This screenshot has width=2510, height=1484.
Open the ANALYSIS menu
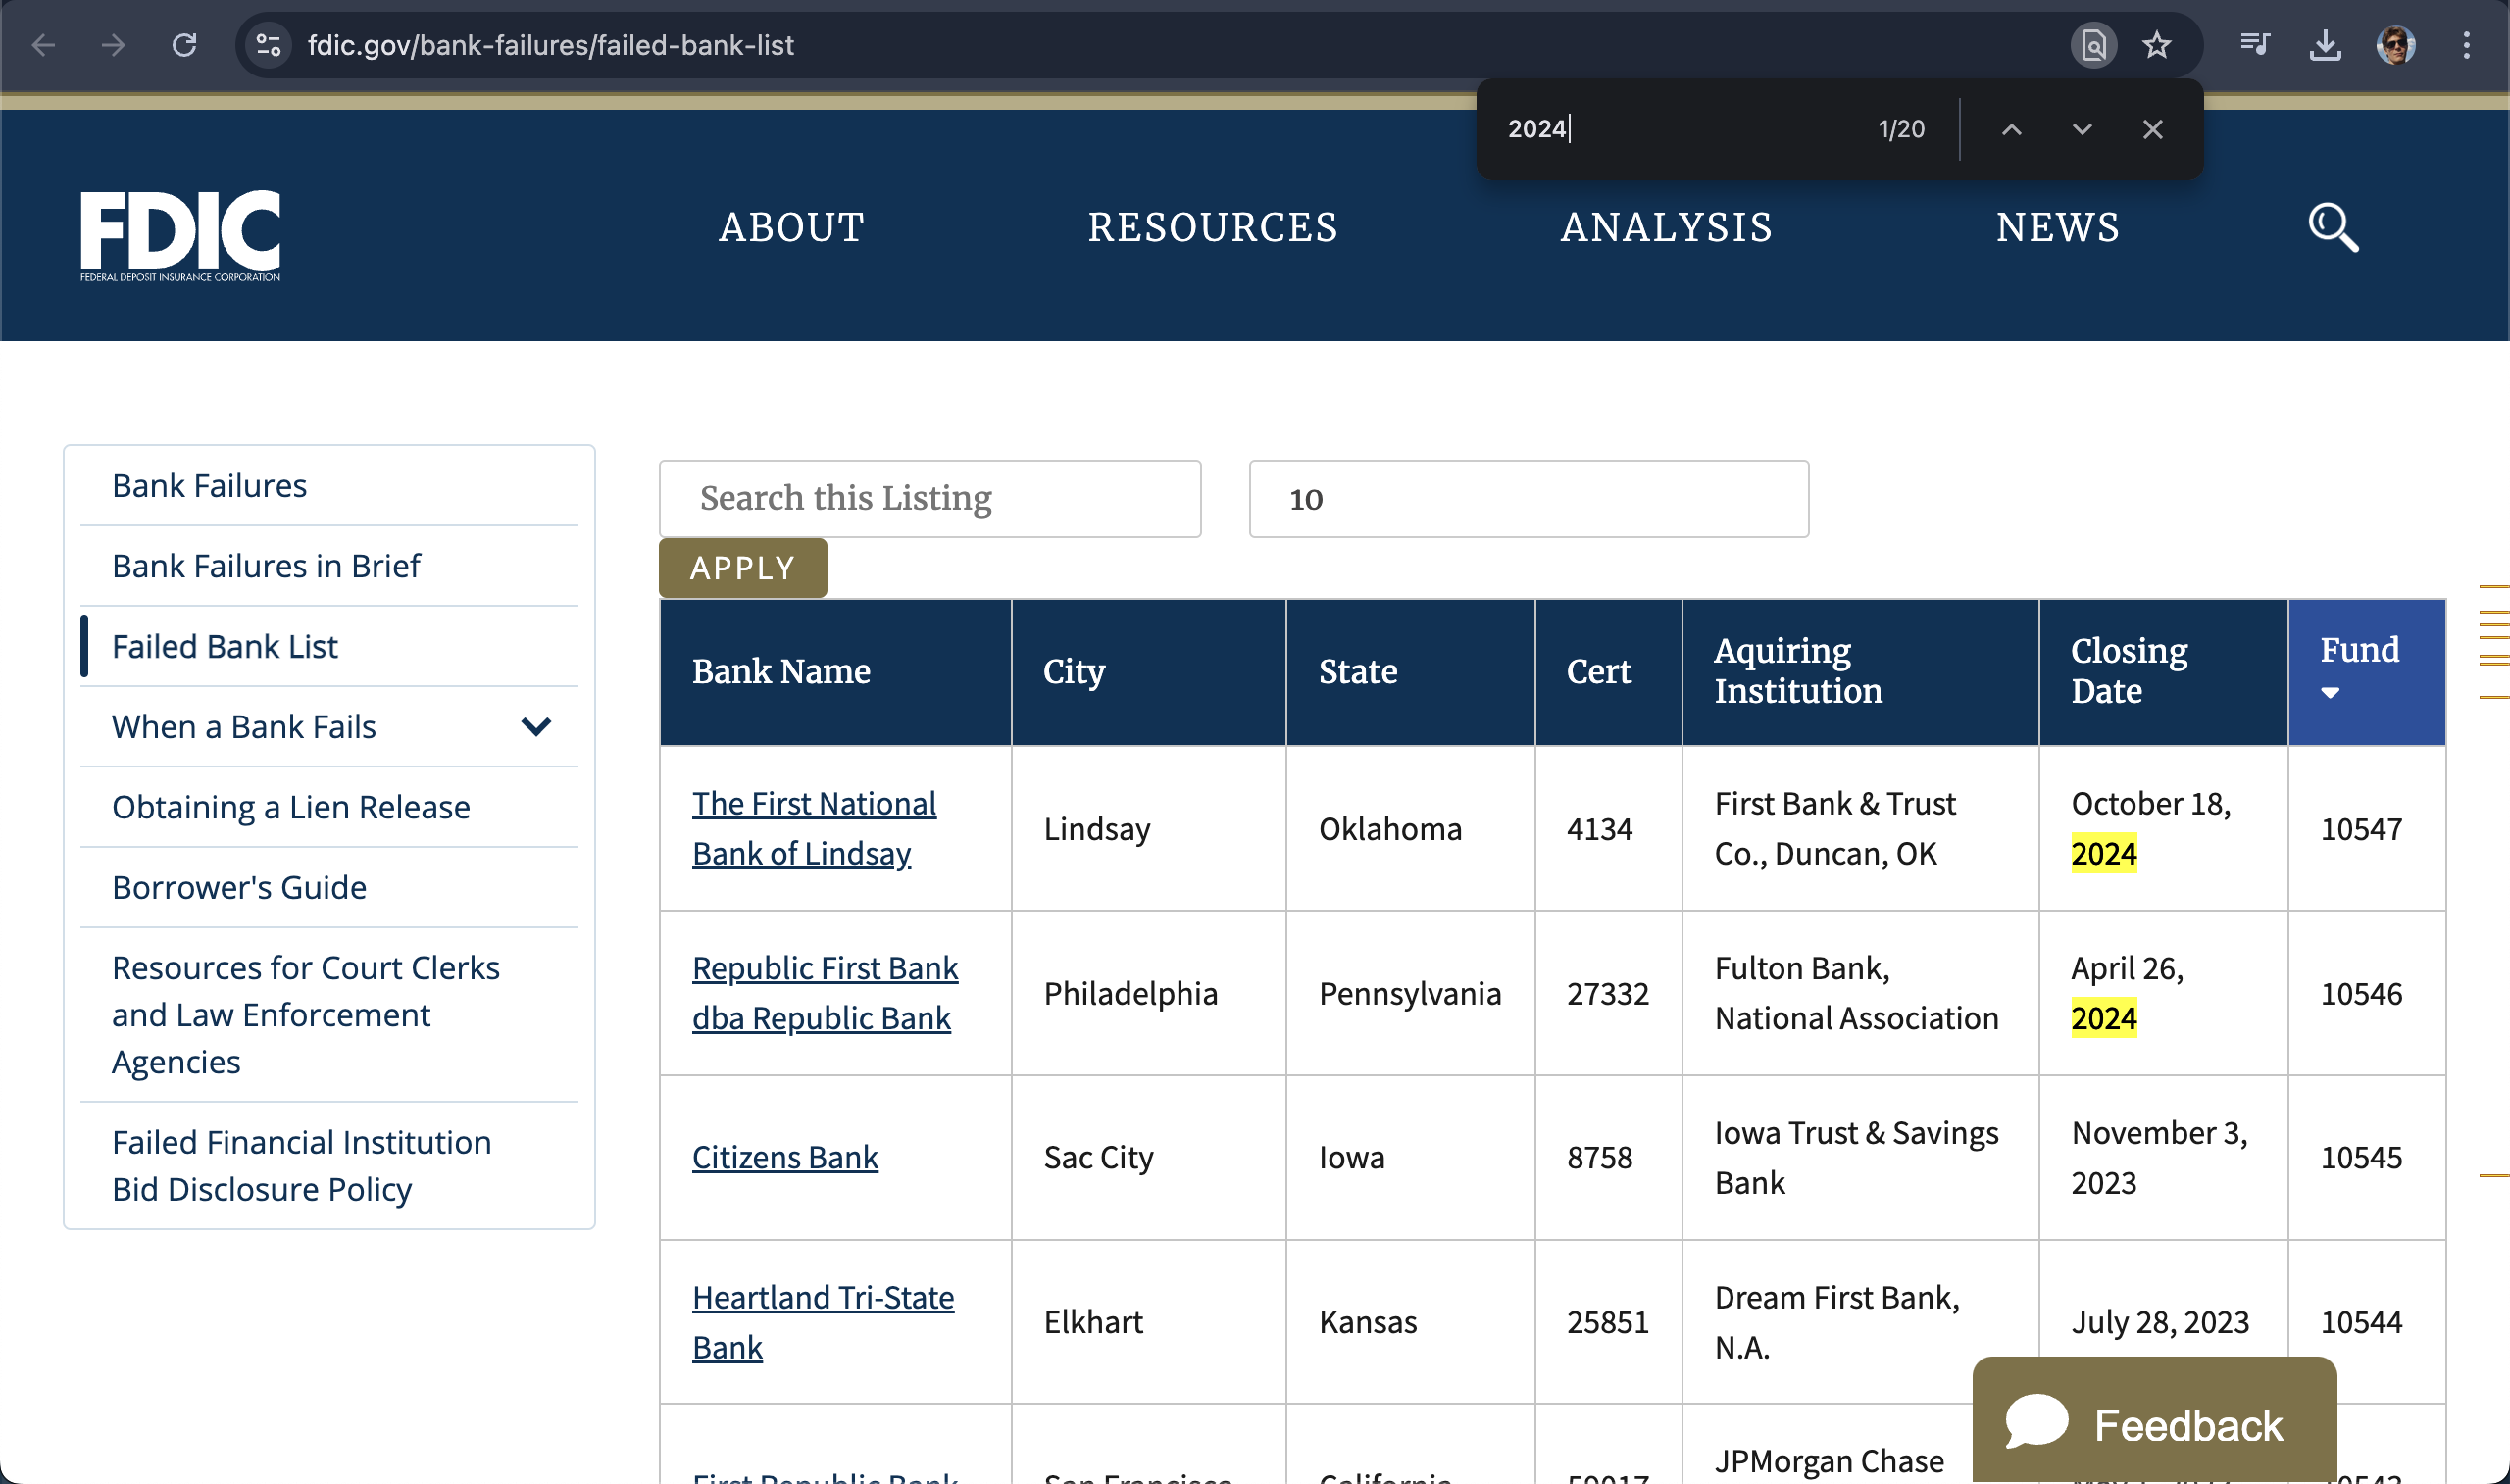tap(1667, 227)
